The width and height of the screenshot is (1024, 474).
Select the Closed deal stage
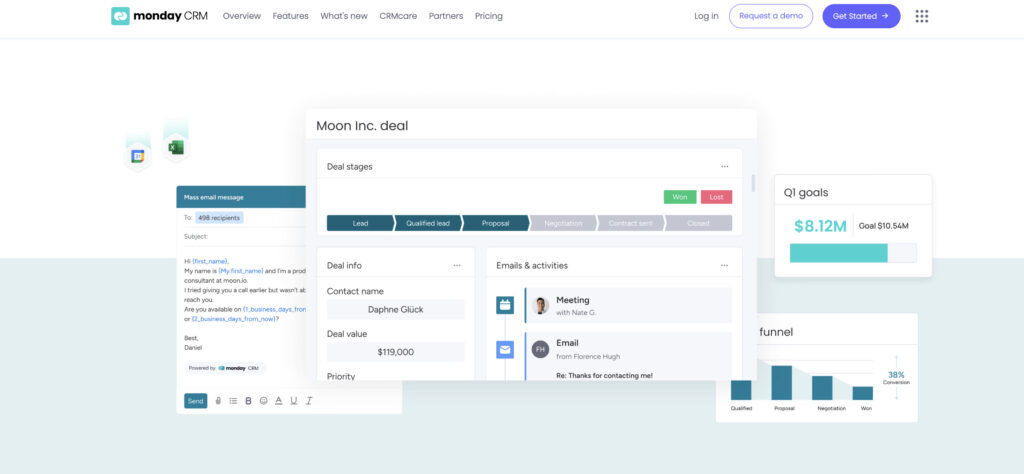point(698,223)
